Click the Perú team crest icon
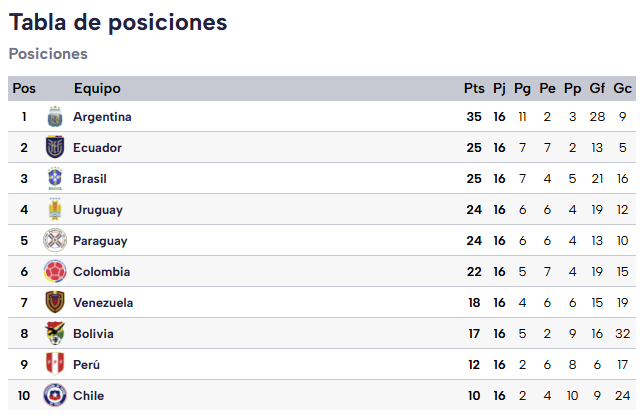 pos(55,365)
